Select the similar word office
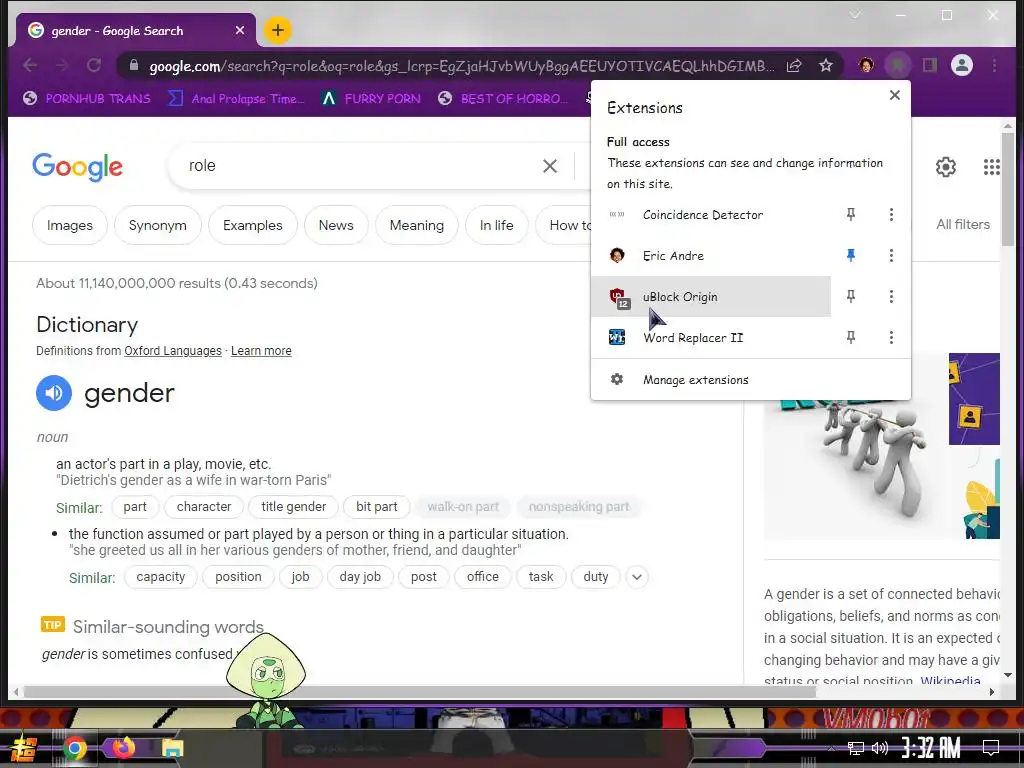 (483, 577)
